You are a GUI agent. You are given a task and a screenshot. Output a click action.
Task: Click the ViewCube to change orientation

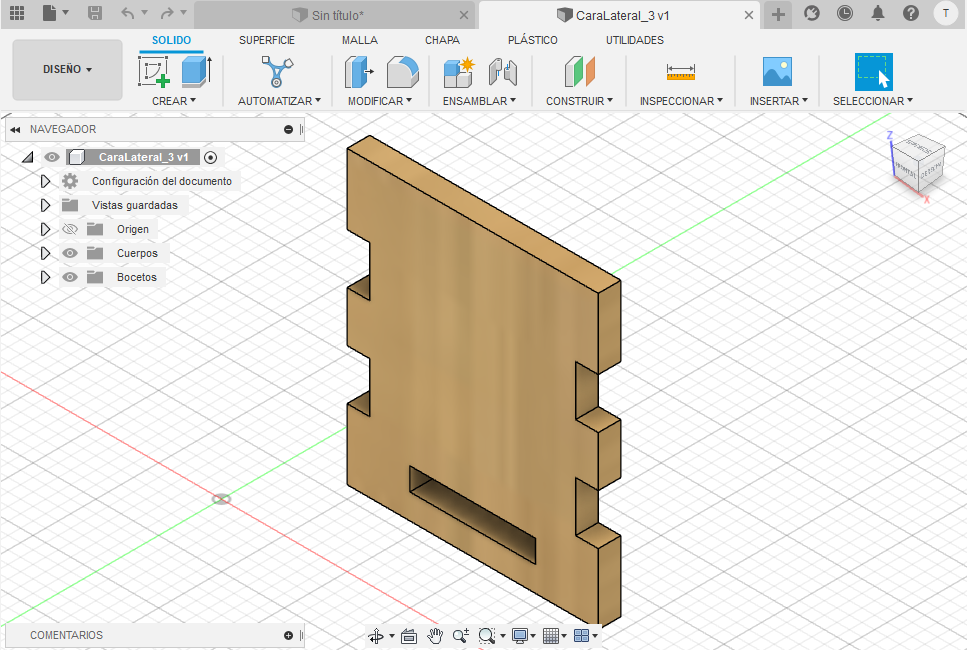918,162
